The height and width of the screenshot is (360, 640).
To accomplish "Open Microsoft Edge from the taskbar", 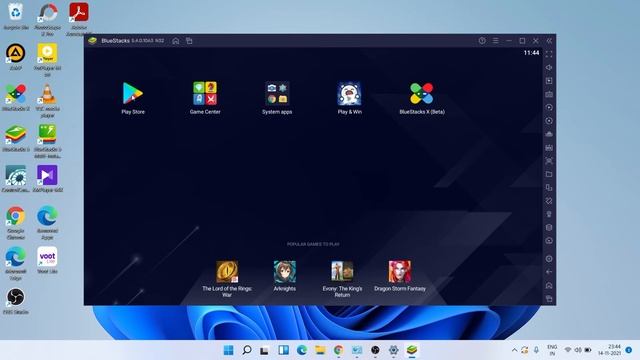I will click(x=302, y=350).
